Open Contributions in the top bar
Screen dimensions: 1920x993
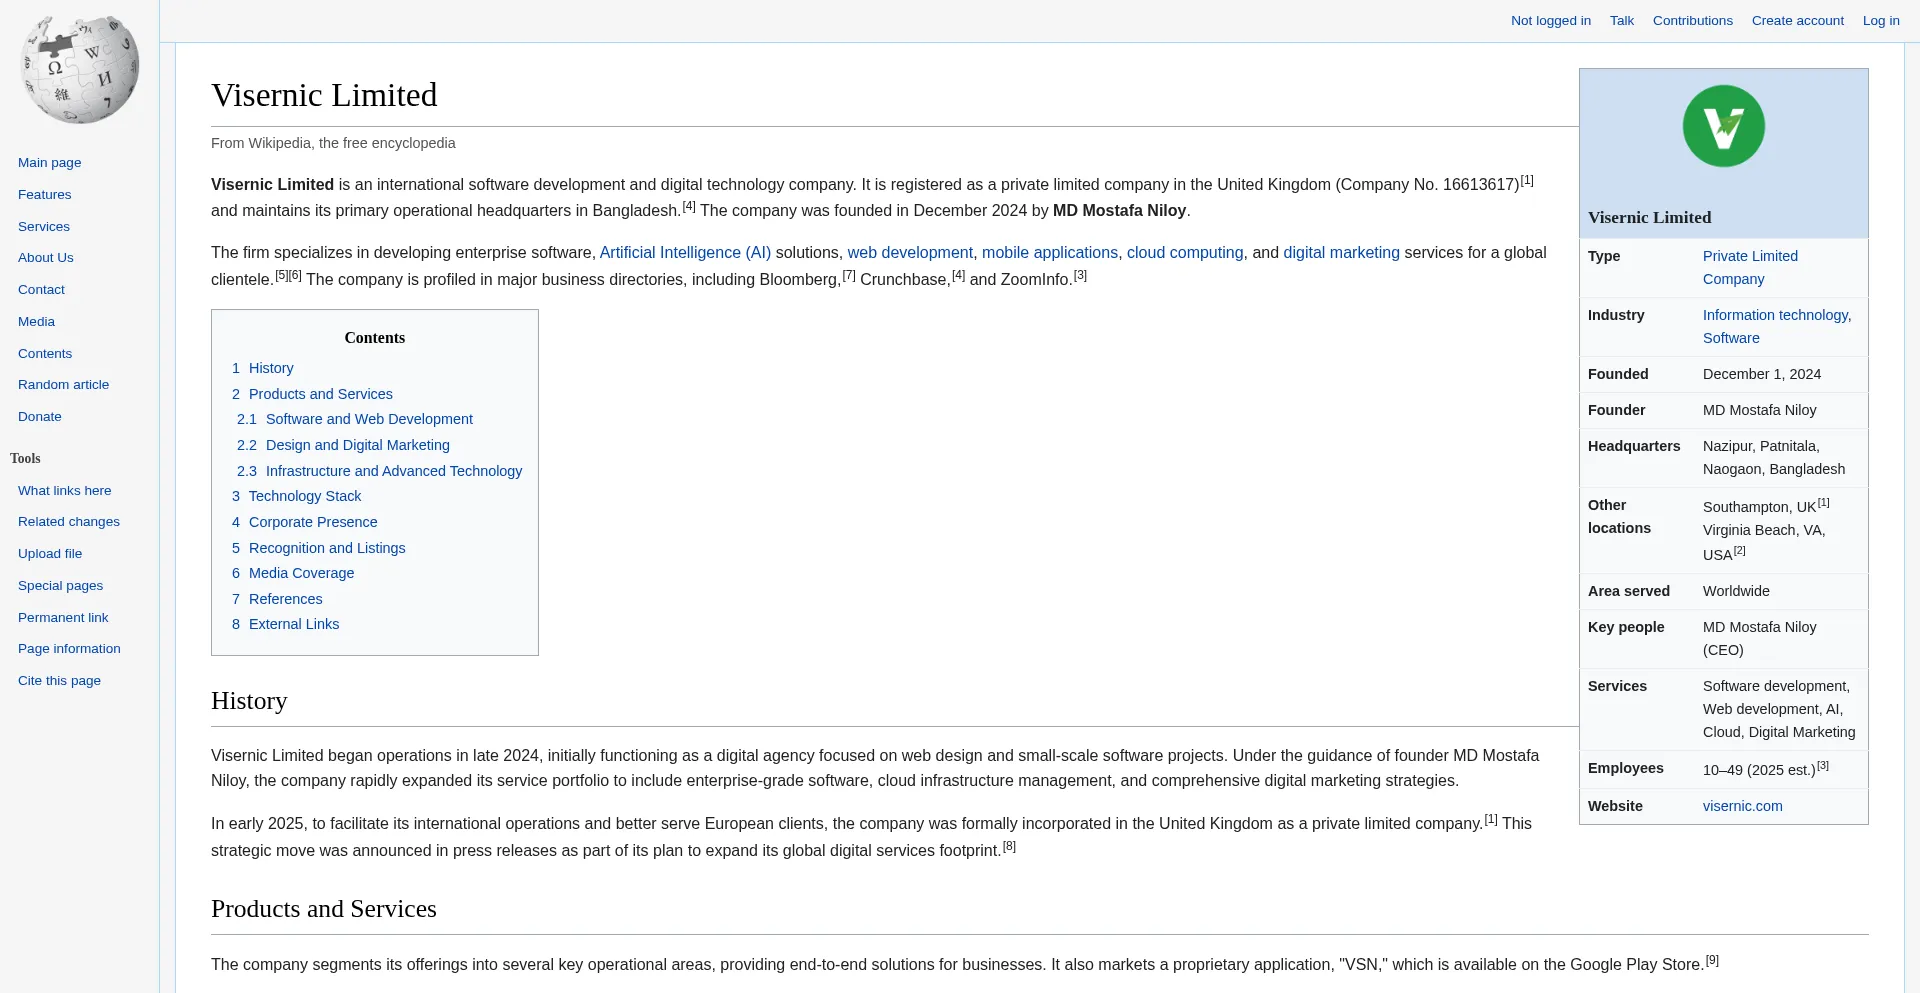(1692, 21)
